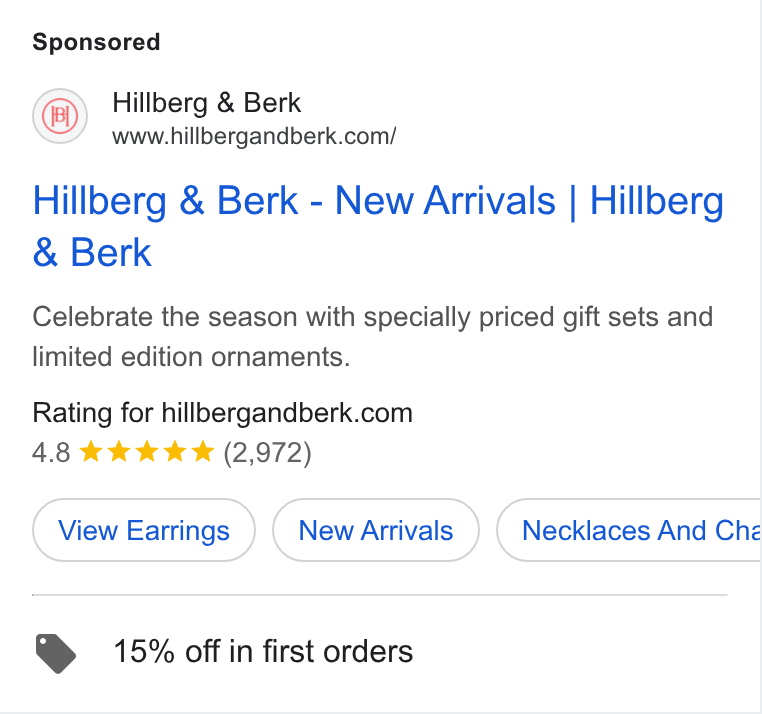
Task: Click the fifth gold rating star
Action: [203, 452]
